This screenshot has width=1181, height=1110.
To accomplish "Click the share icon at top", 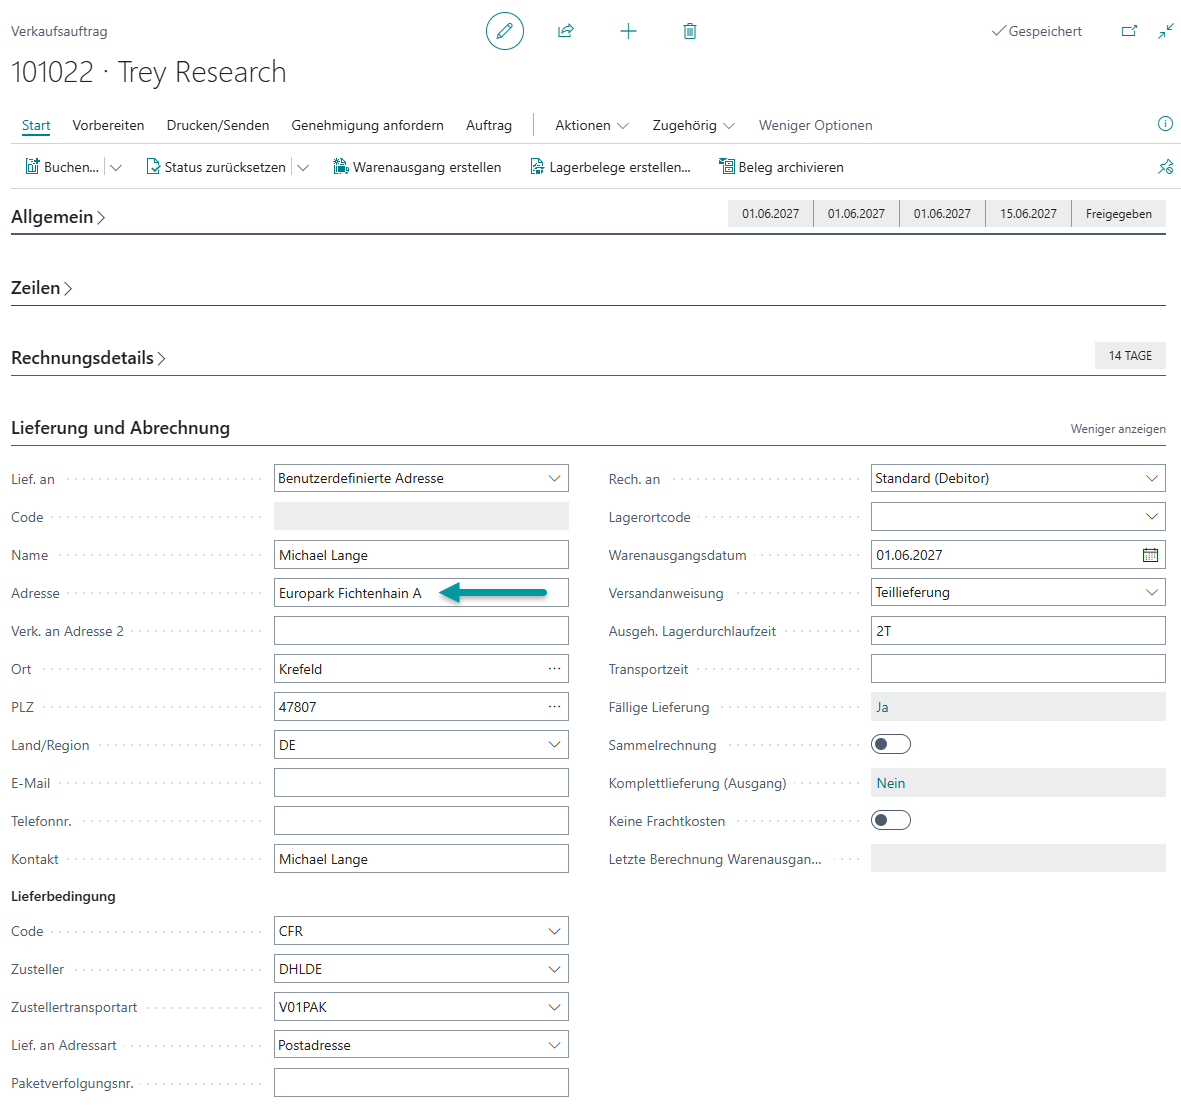I will coord(566,31).
